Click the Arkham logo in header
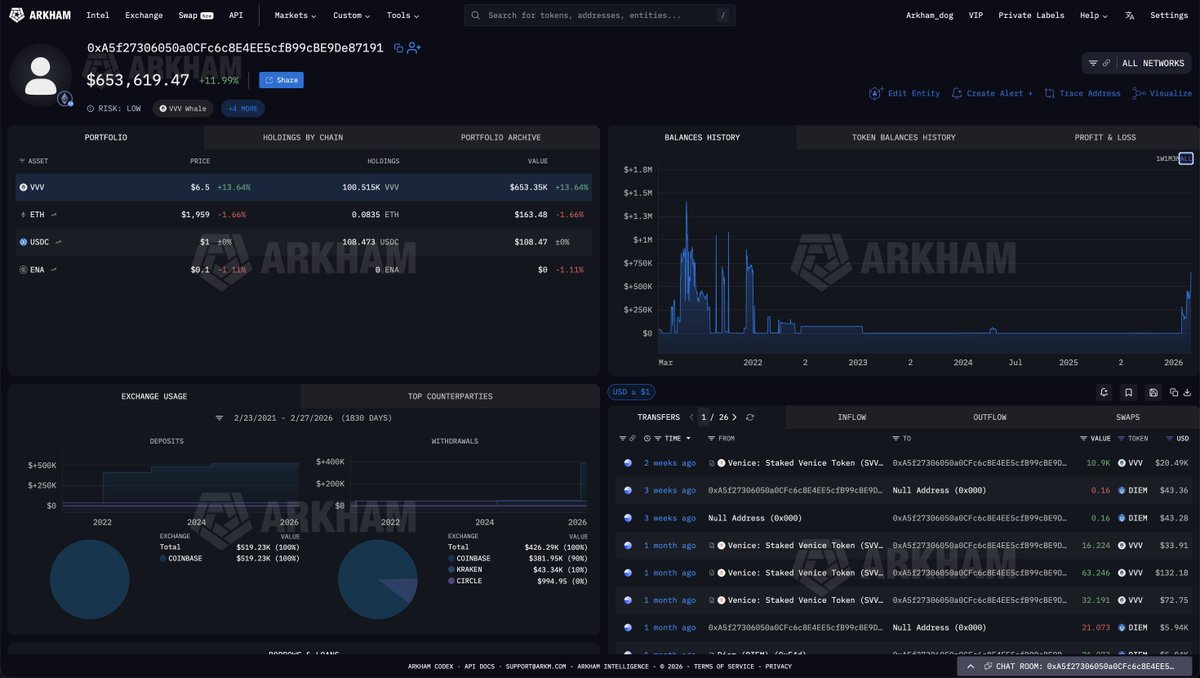Viewport: 1200px width, 678px height. pyautogui.click(x=38, y=15)
